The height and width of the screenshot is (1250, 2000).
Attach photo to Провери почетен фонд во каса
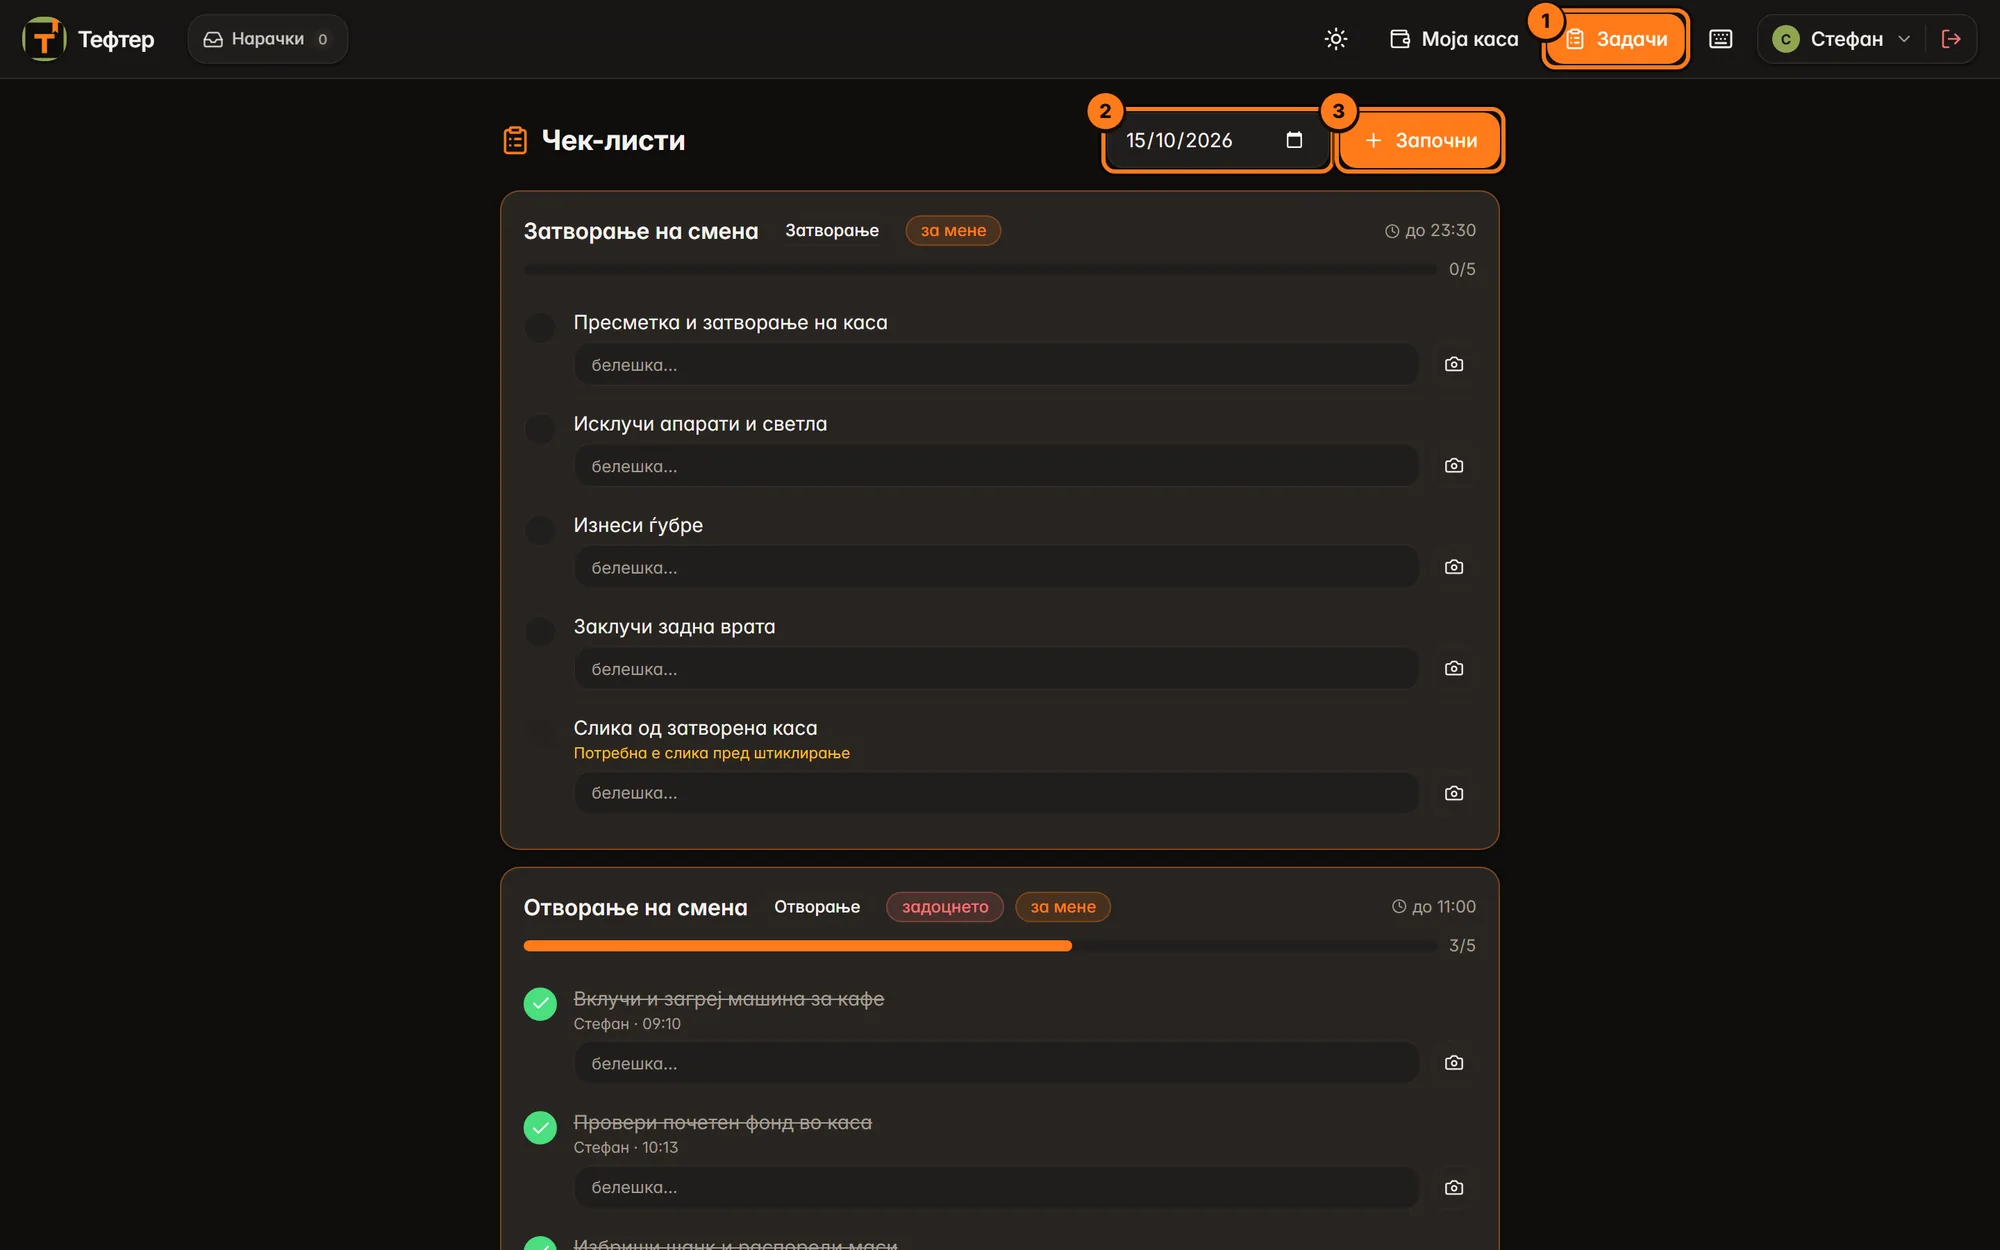point(1454,1188)
